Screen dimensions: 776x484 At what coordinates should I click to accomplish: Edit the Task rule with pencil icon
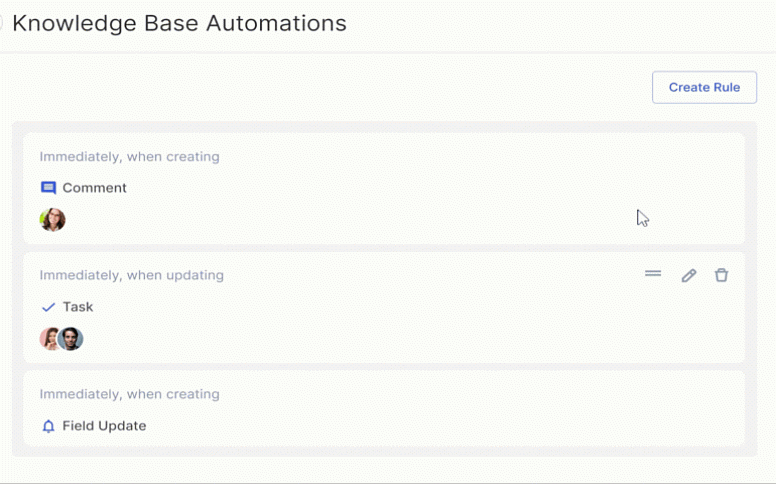coord(688,275)
